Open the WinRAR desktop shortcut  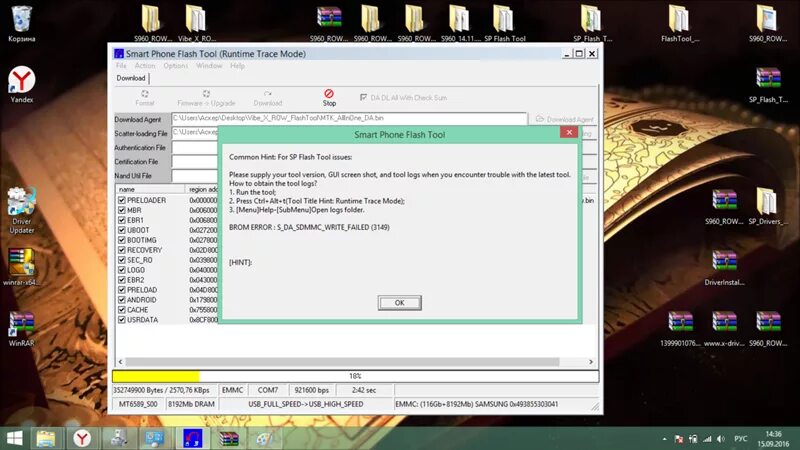21,328
